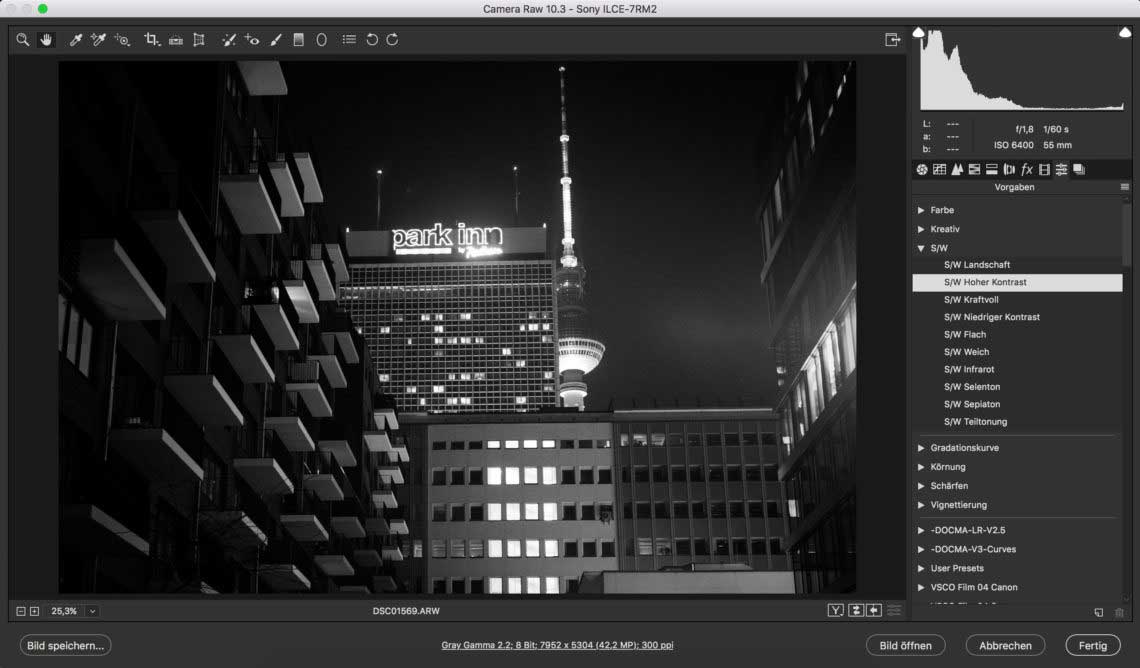Click the Bild öffnen button

[x=905, y=646]
